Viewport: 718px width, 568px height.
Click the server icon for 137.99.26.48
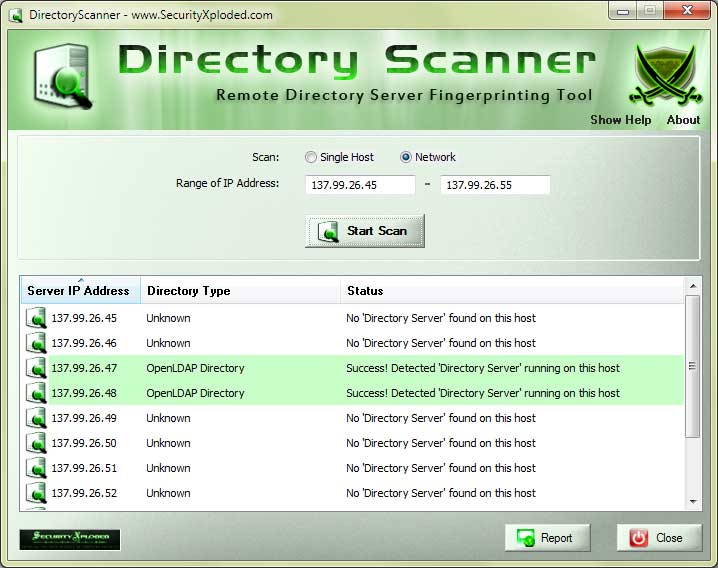tap(36, 393)
